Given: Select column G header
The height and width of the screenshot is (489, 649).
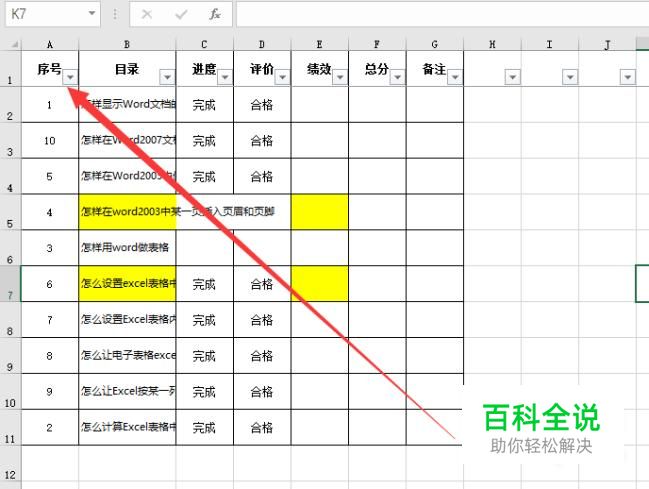Looking at the screenshot, I should click(x=435, y=44).
